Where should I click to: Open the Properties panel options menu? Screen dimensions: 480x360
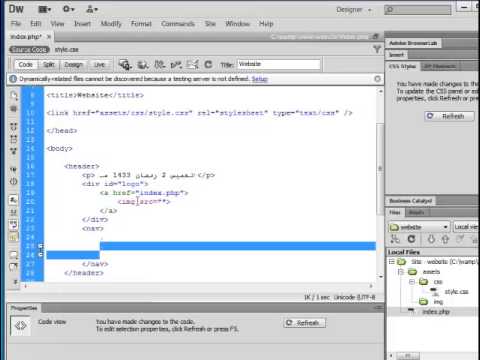[x=379, y=307]
